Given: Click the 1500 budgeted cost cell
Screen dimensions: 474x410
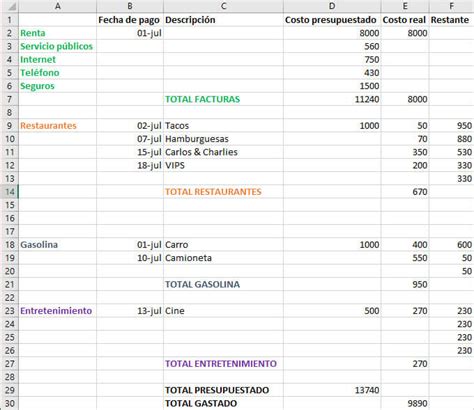Looking at the screenshot, I should tap(332, 86).
